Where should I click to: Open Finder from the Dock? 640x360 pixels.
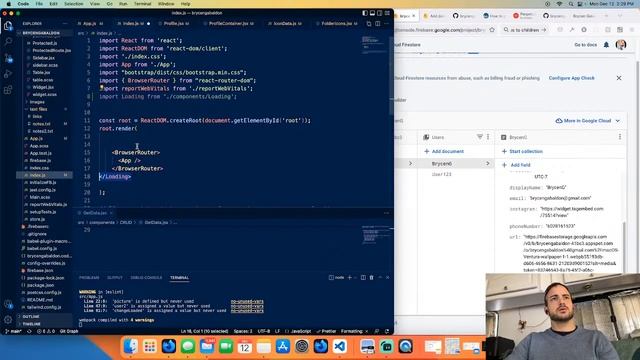(131, 347)
